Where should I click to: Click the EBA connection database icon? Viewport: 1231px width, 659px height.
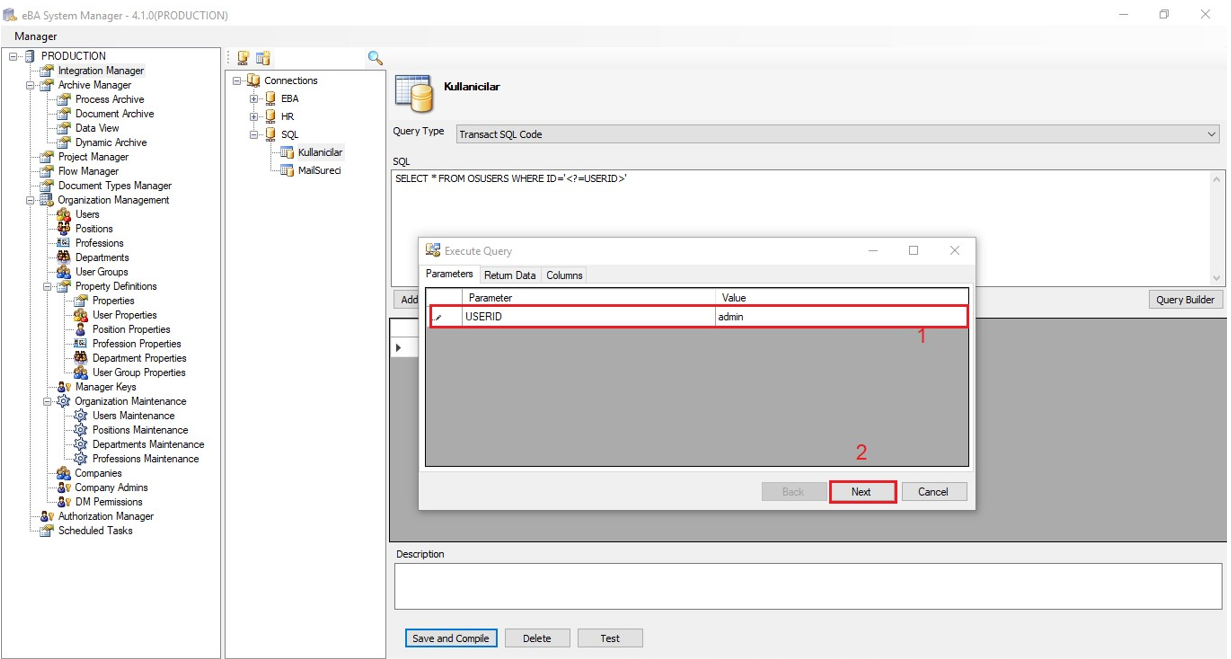[x=270, y=99]
